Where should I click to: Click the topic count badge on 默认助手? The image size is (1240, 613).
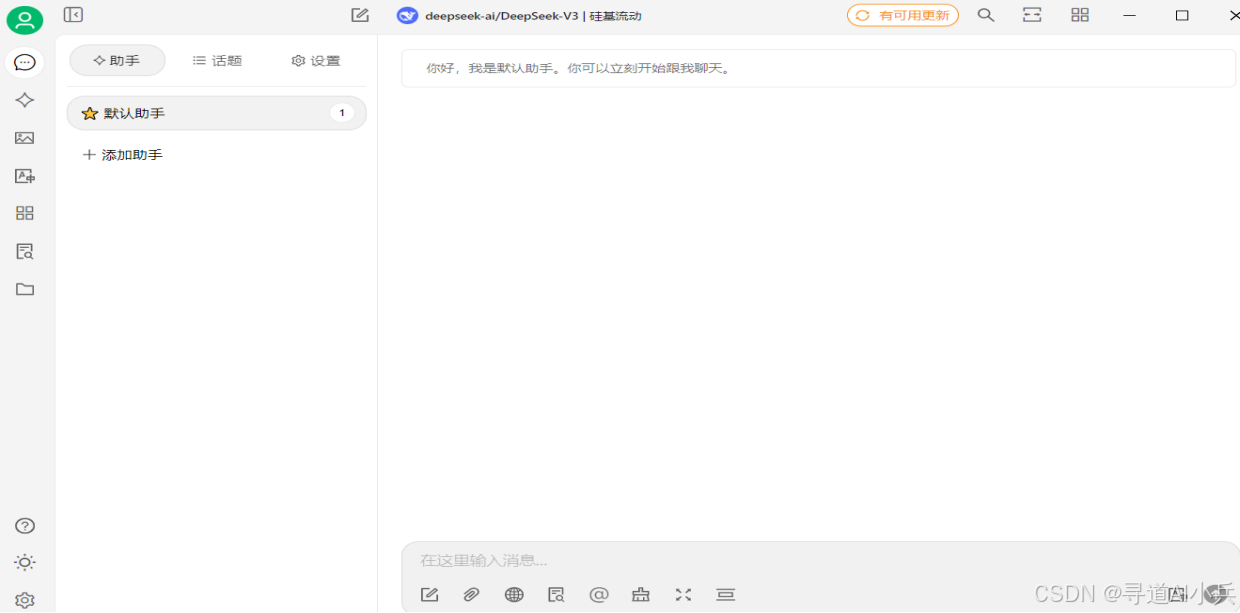(x=342, y=113)
